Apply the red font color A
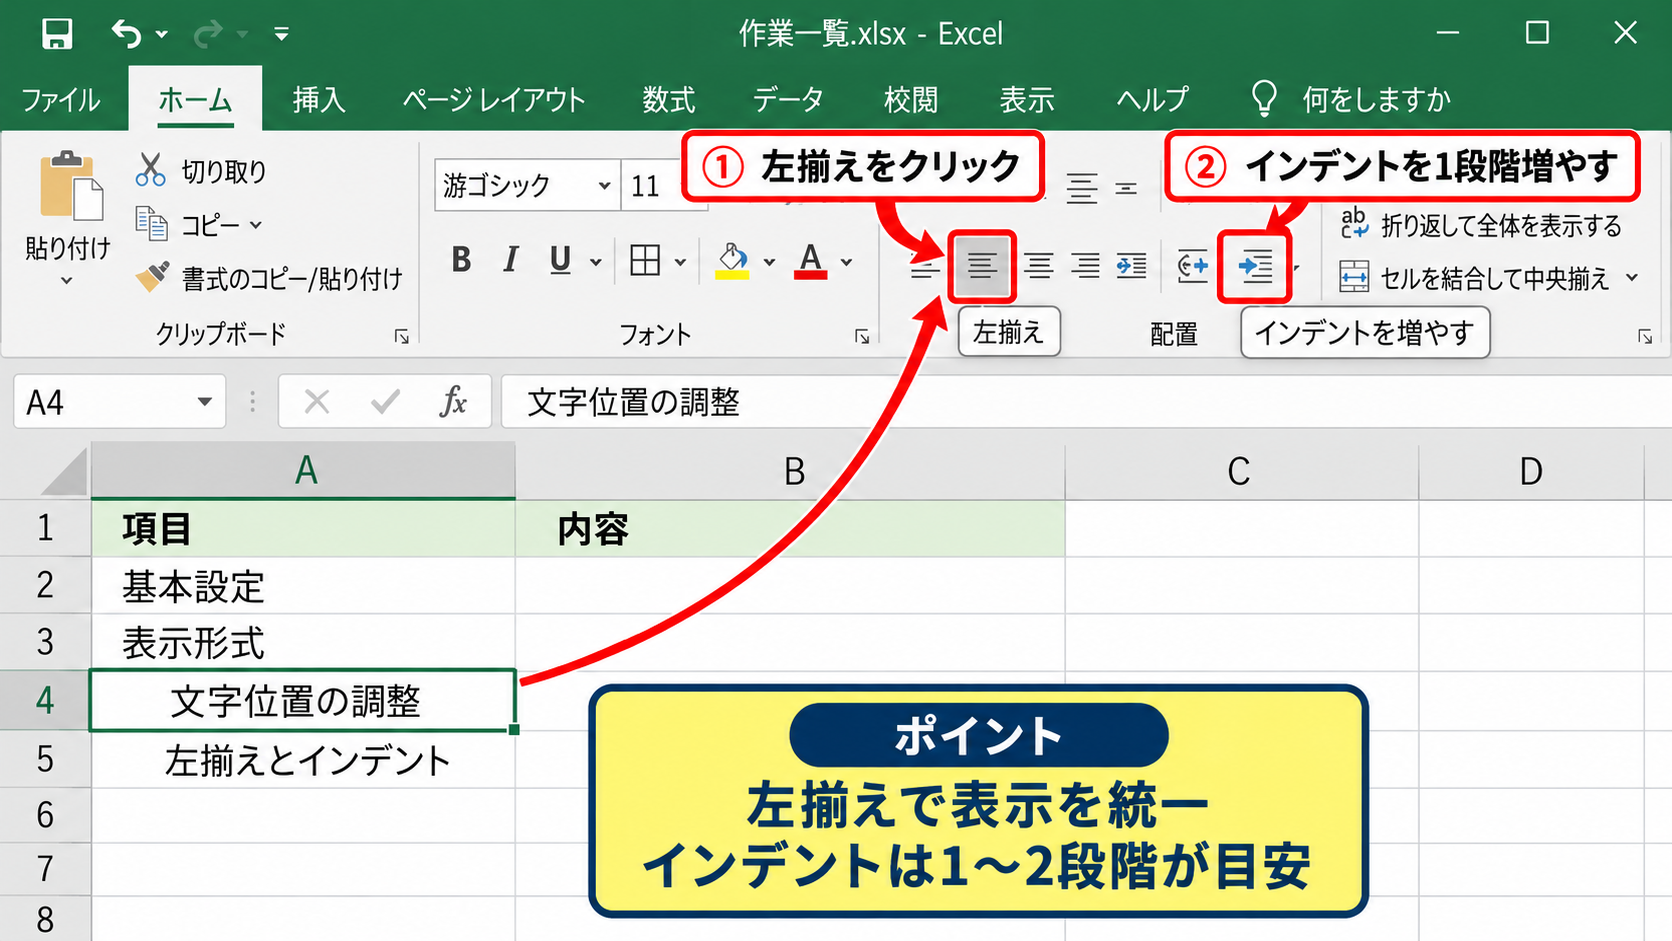This screenshot has height=941, width=1672. coord(810,261)
